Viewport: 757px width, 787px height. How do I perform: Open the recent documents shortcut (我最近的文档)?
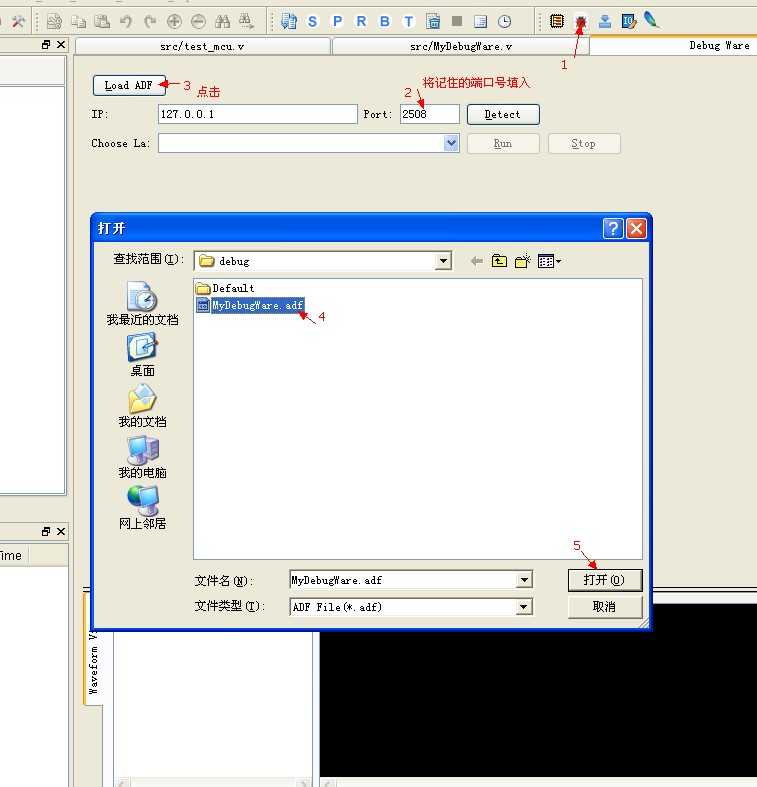pos(143,304)
